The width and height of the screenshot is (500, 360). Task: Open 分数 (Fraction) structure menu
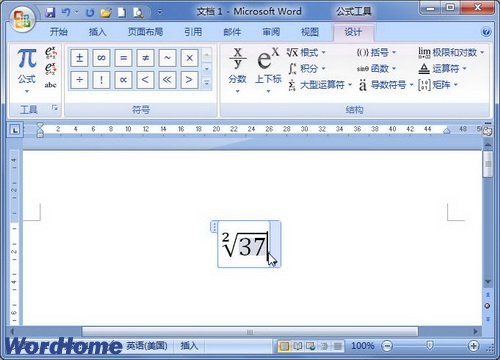click(x=238, y=70)
